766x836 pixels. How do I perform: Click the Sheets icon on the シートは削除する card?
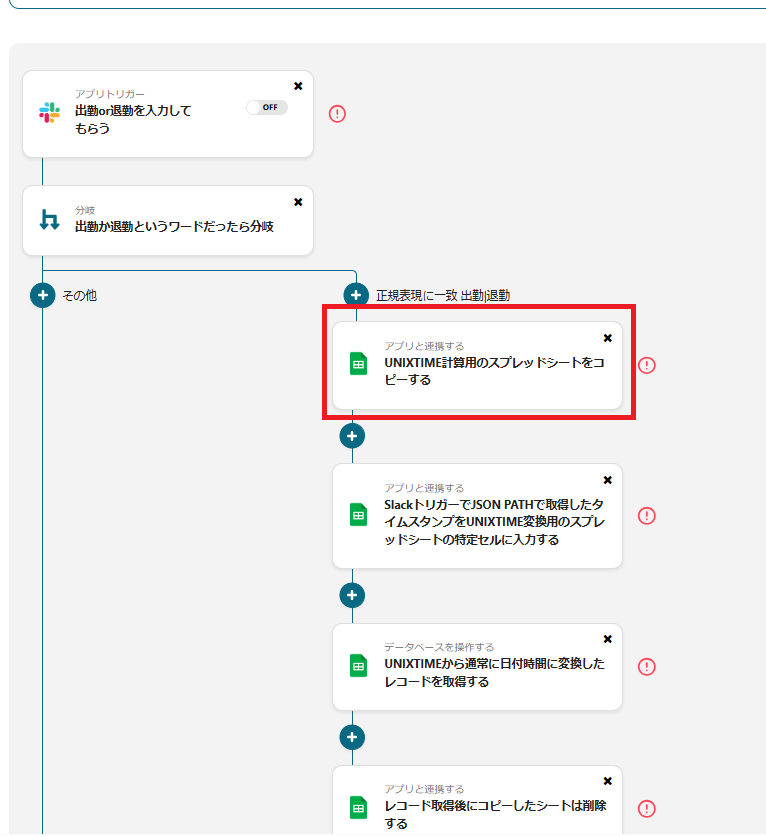pyautogui.click(x=358, y=808)
